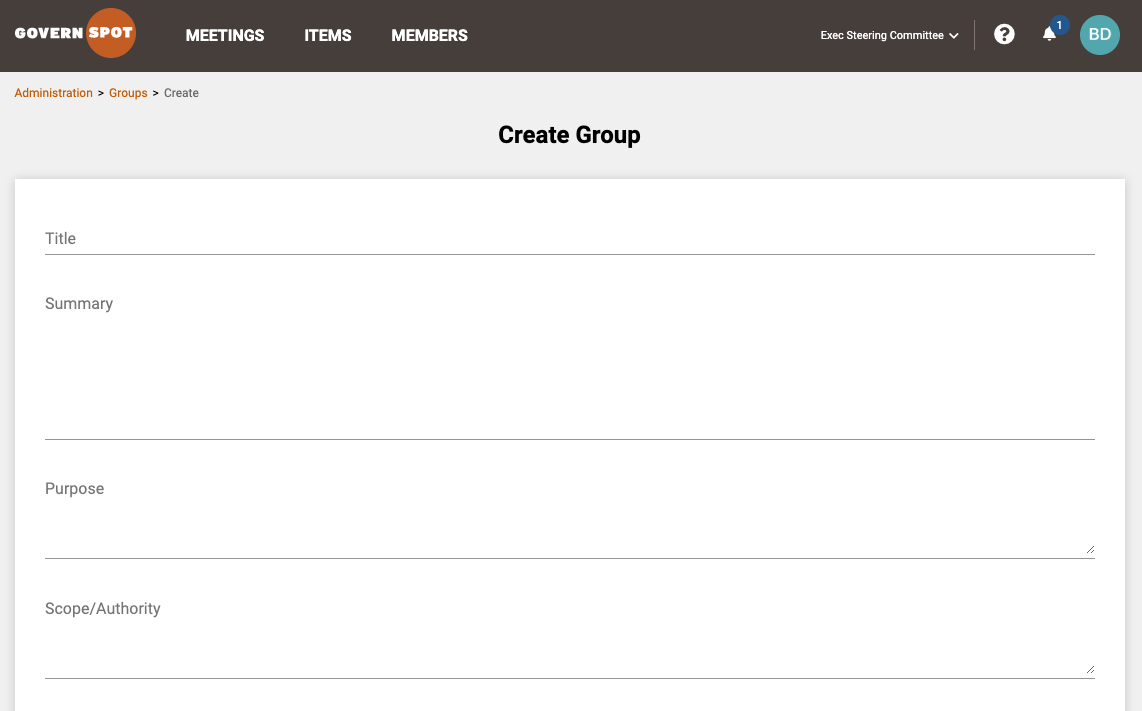1142x711 pixels.
Task: Open the Items menu
Action: (x=328, y=36)
